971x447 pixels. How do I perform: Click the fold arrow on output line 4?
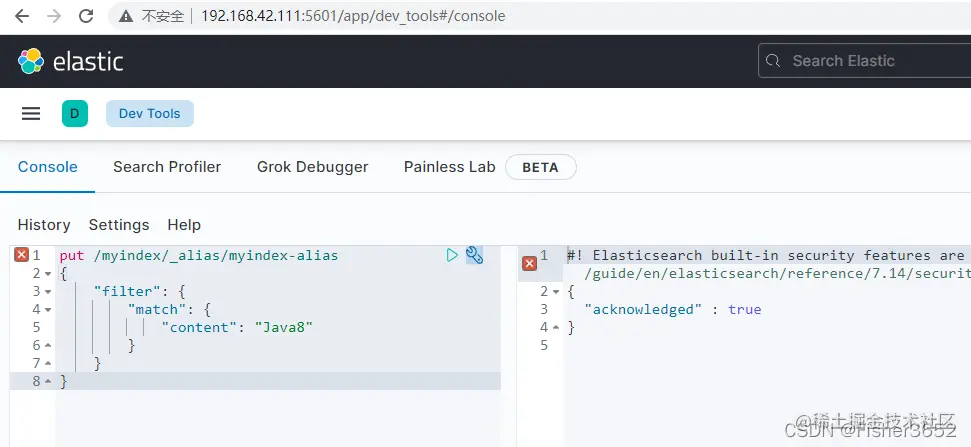coord(556,328)
